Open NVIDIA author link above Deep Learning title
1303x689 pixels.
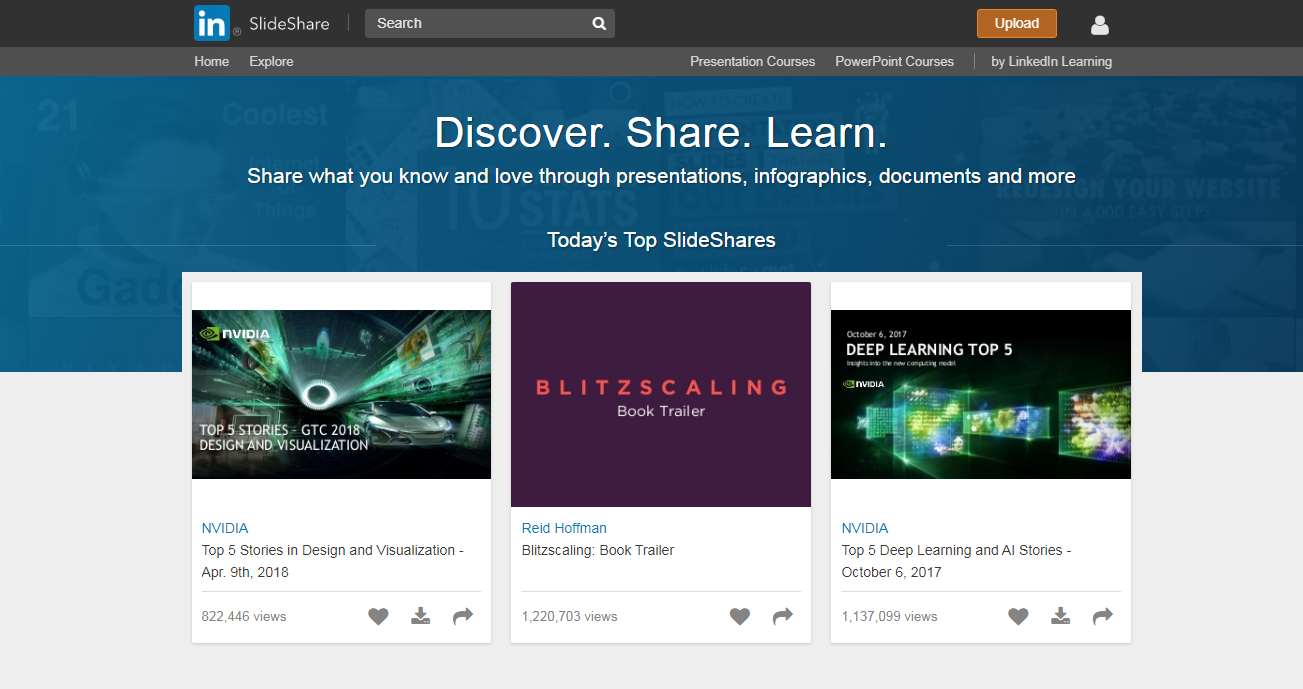click(x=865, y=528)
